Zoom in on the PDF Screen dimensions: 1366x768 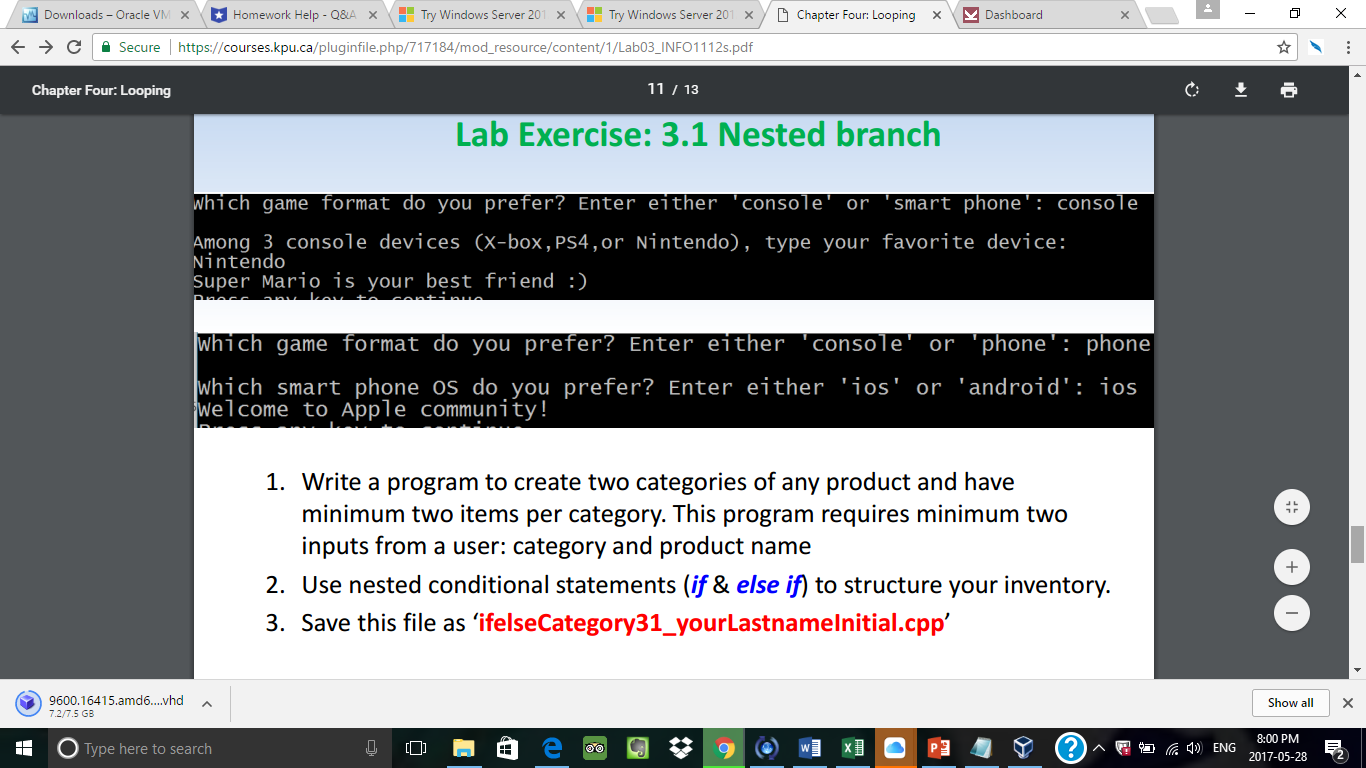tap(1291, 568)
